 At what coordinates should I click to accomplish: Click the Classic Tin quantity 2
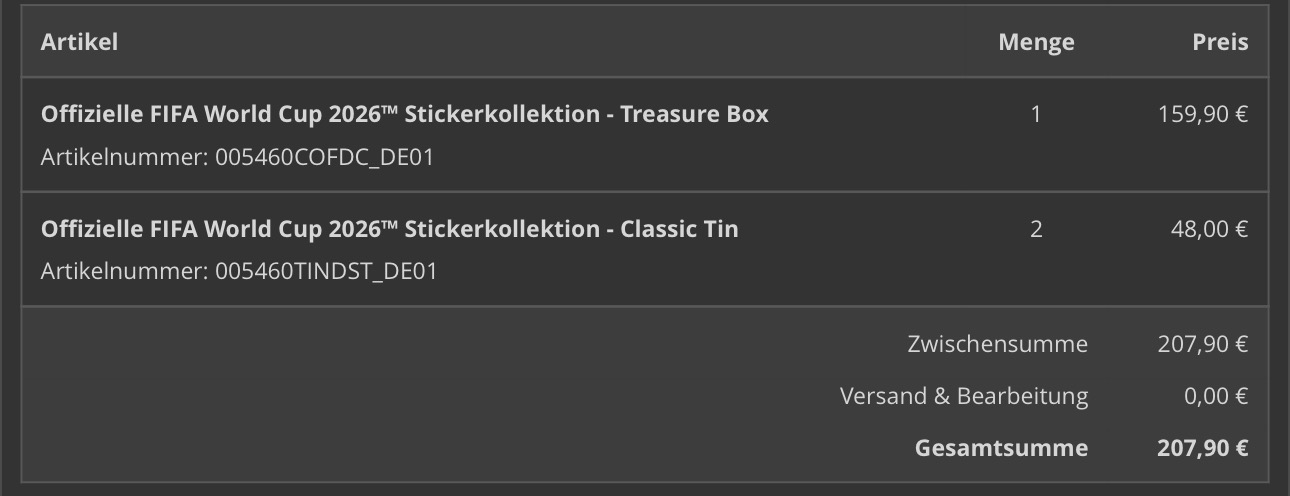coord(1036,229)
